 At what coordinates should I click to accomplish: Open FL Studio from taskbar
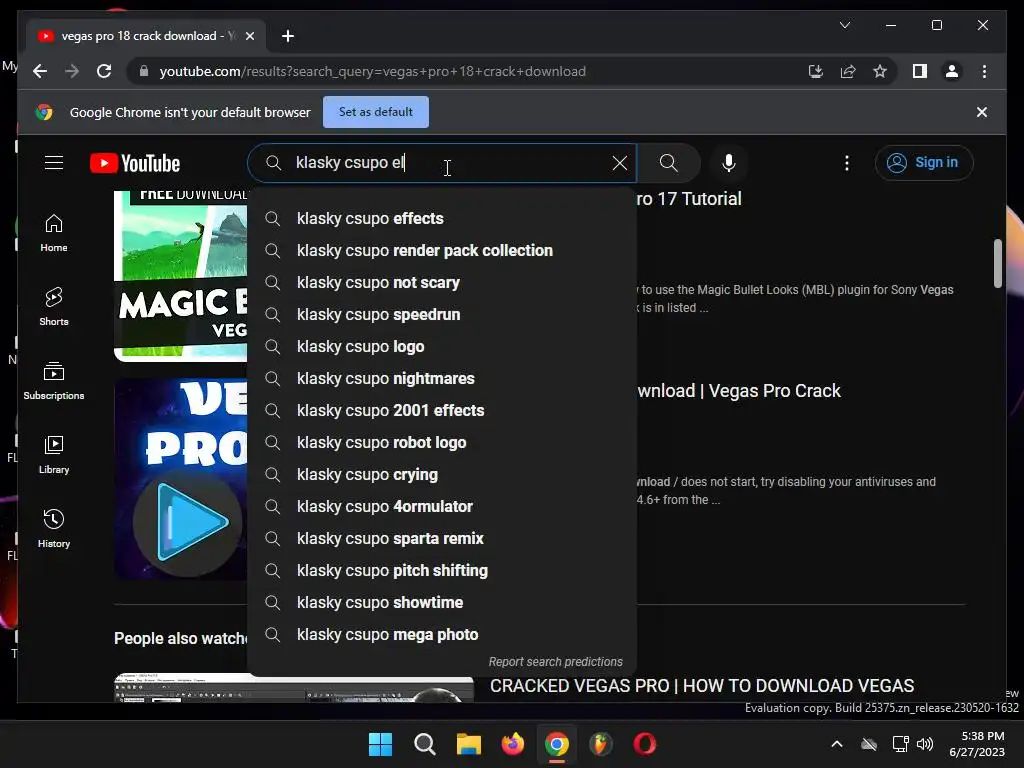(600, 744)
